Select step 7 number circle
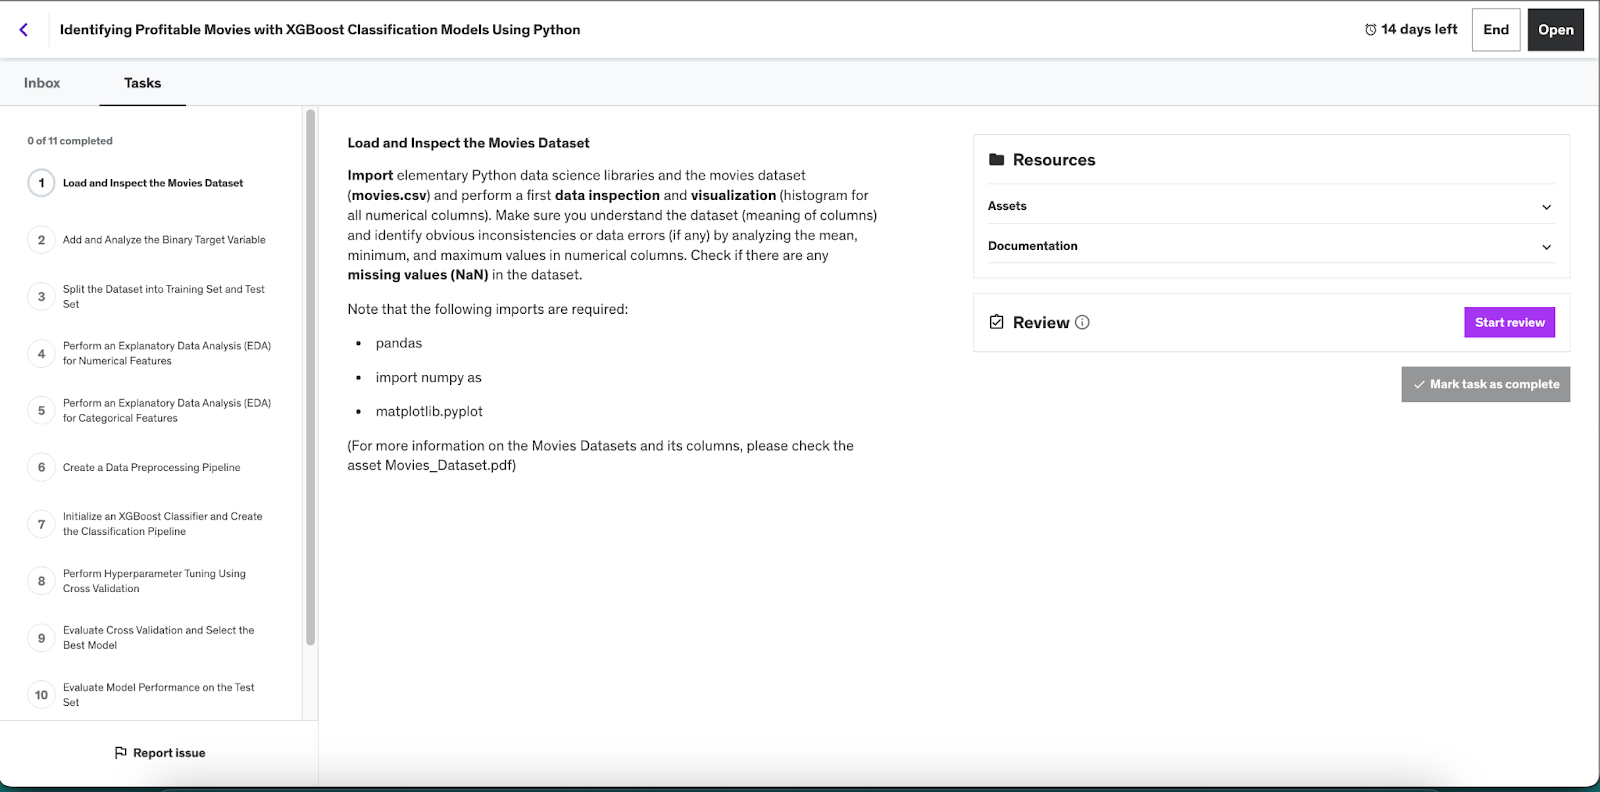1600x792 pixels. click(41, 524)
